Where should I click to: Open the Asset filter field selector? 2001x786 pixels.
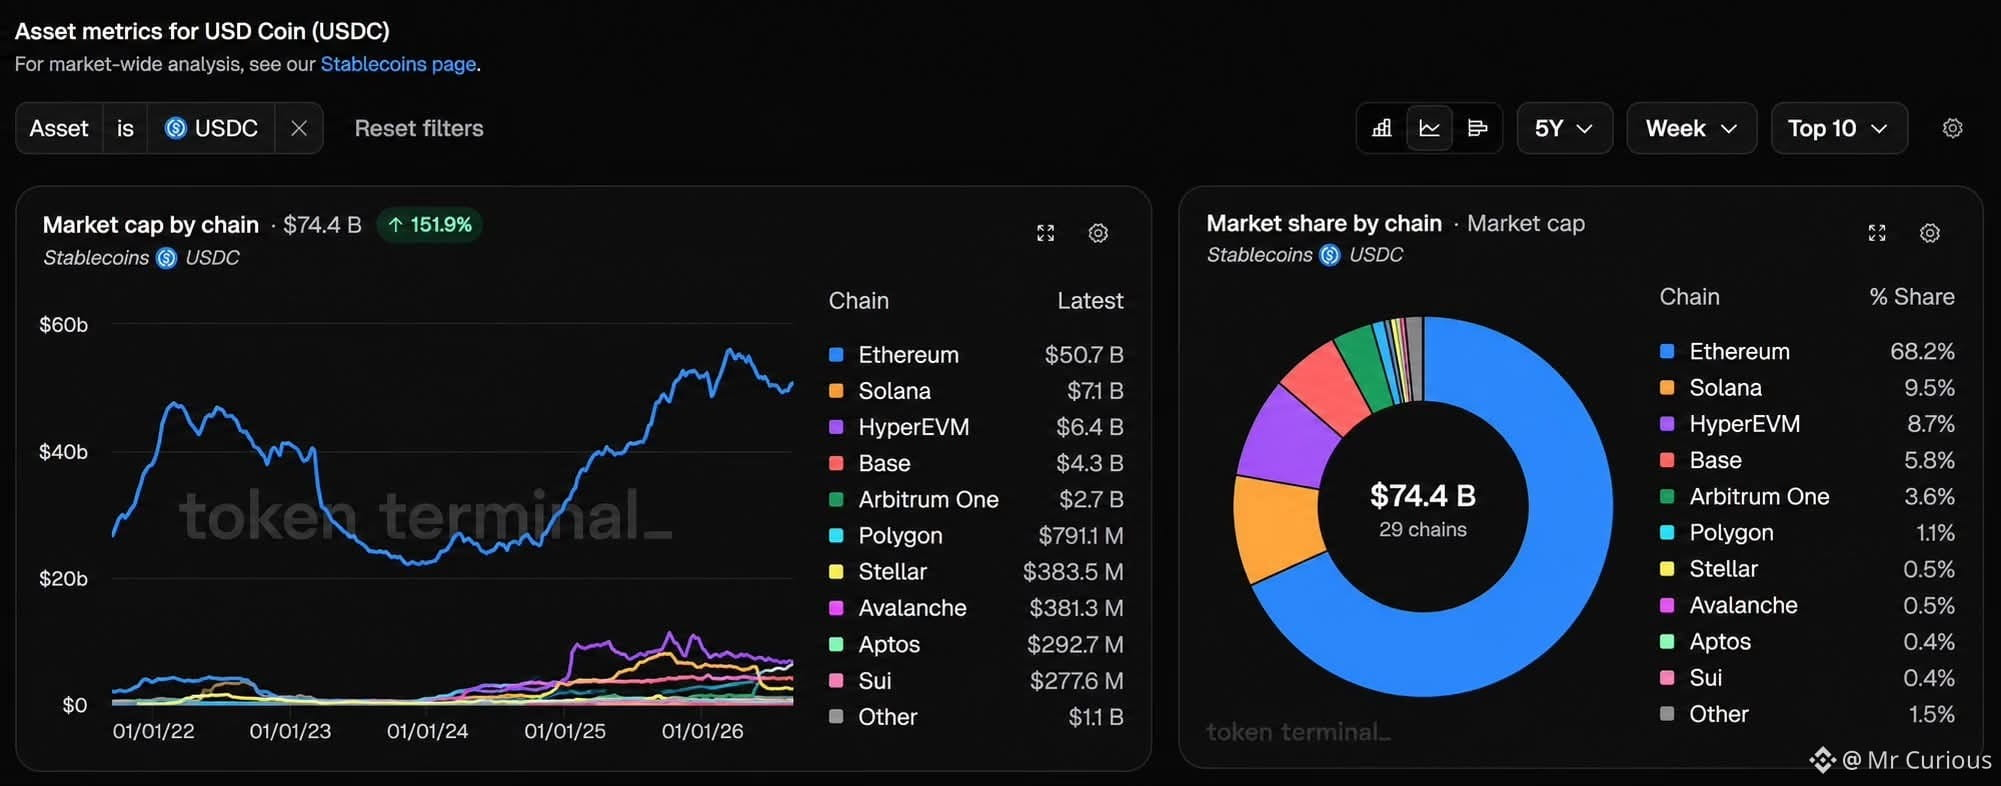pos(59,128)
